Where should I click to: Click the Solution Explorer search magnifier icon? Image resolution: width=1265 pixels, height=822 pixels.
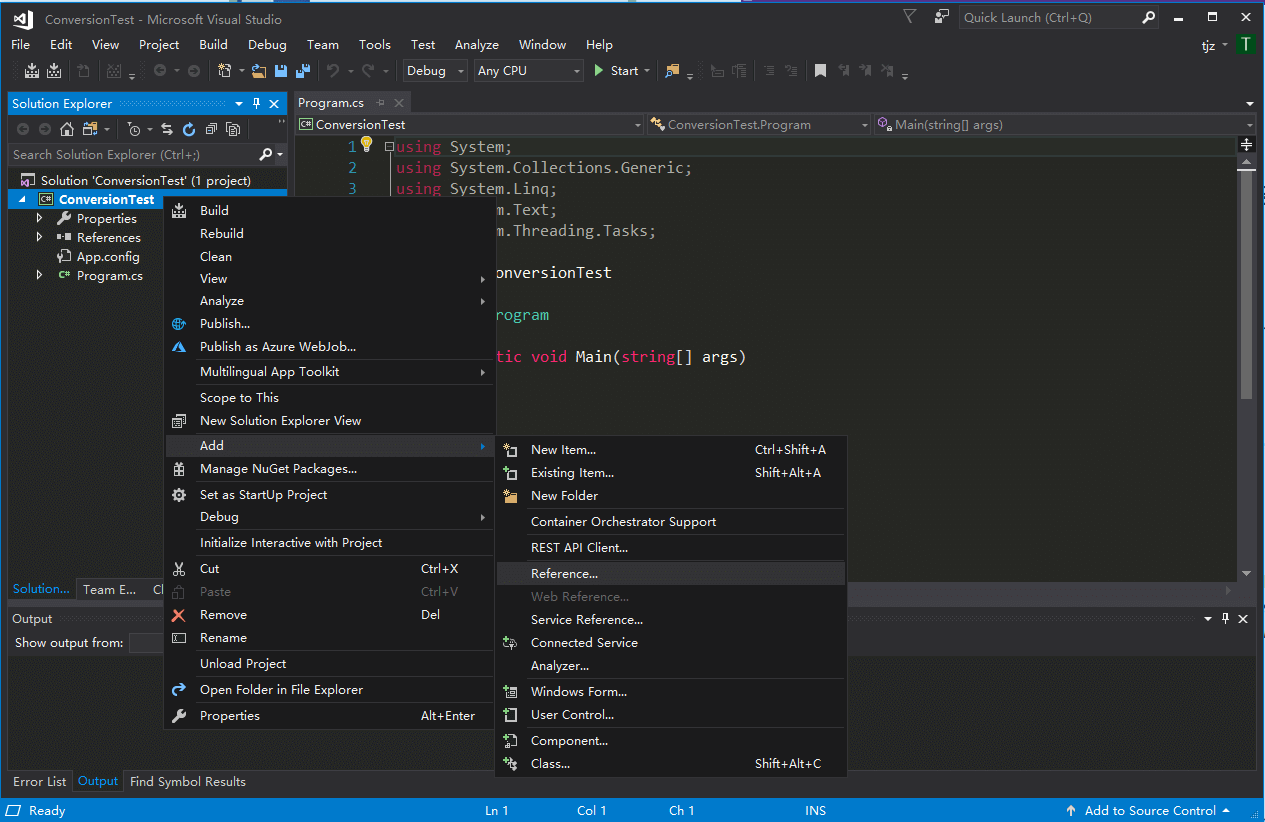coord(265,155)
